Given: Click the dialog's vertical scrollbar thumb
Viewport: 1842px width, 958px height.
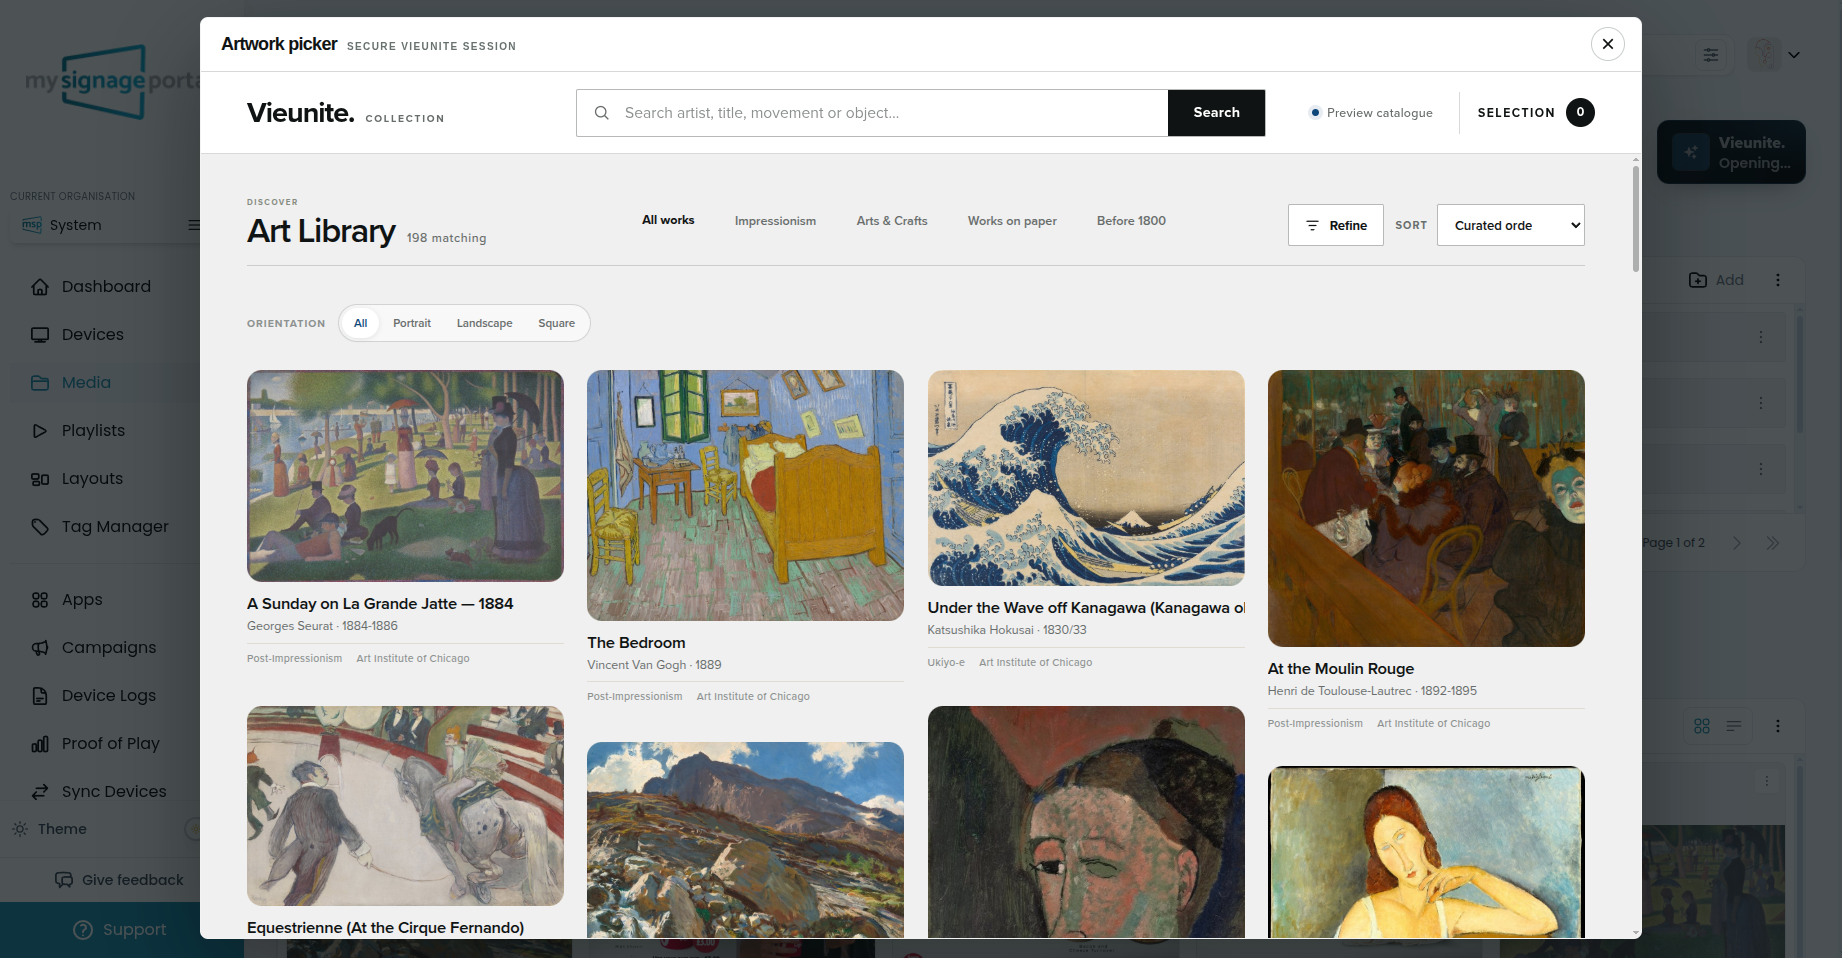Looking at the screenshot, I should [1636, 218].
